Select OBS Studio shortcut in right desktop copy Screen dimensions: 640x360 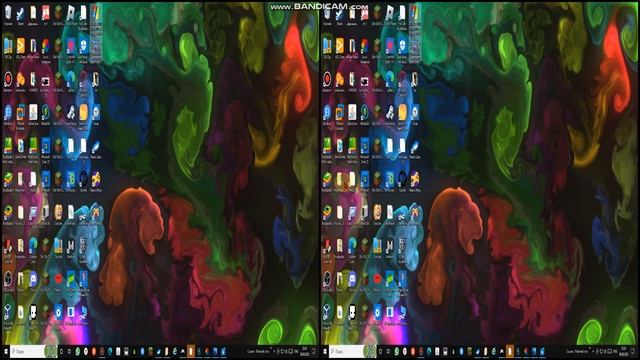point(327,279)
